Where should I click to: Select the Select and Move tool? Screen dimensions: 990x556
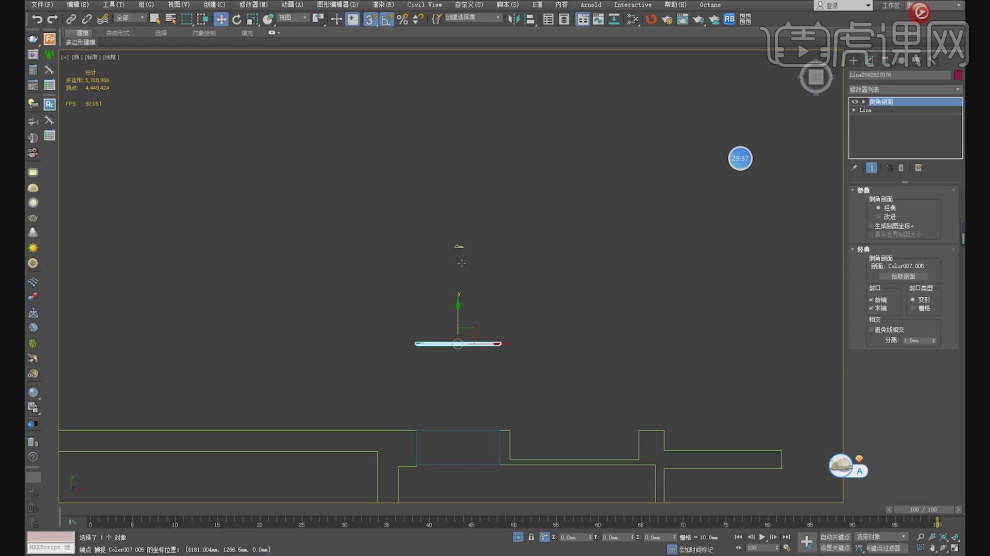point(221,19)
